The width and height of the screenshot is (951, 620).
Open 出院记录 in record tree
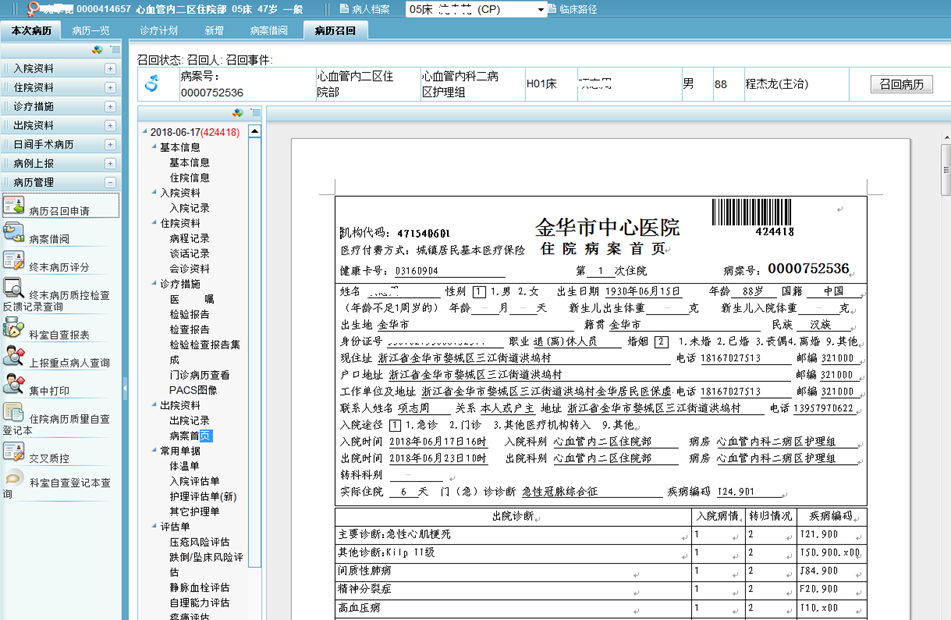(x=189, y=420)
